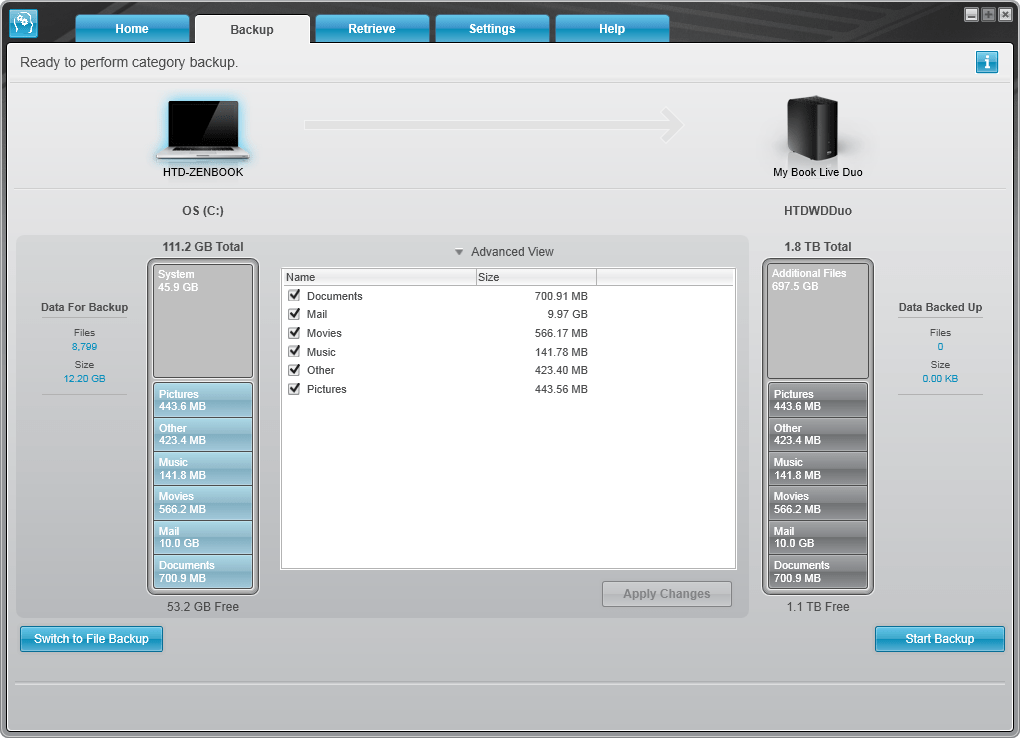Click the HTDWDDuo share label

click(x=818, y=211)
